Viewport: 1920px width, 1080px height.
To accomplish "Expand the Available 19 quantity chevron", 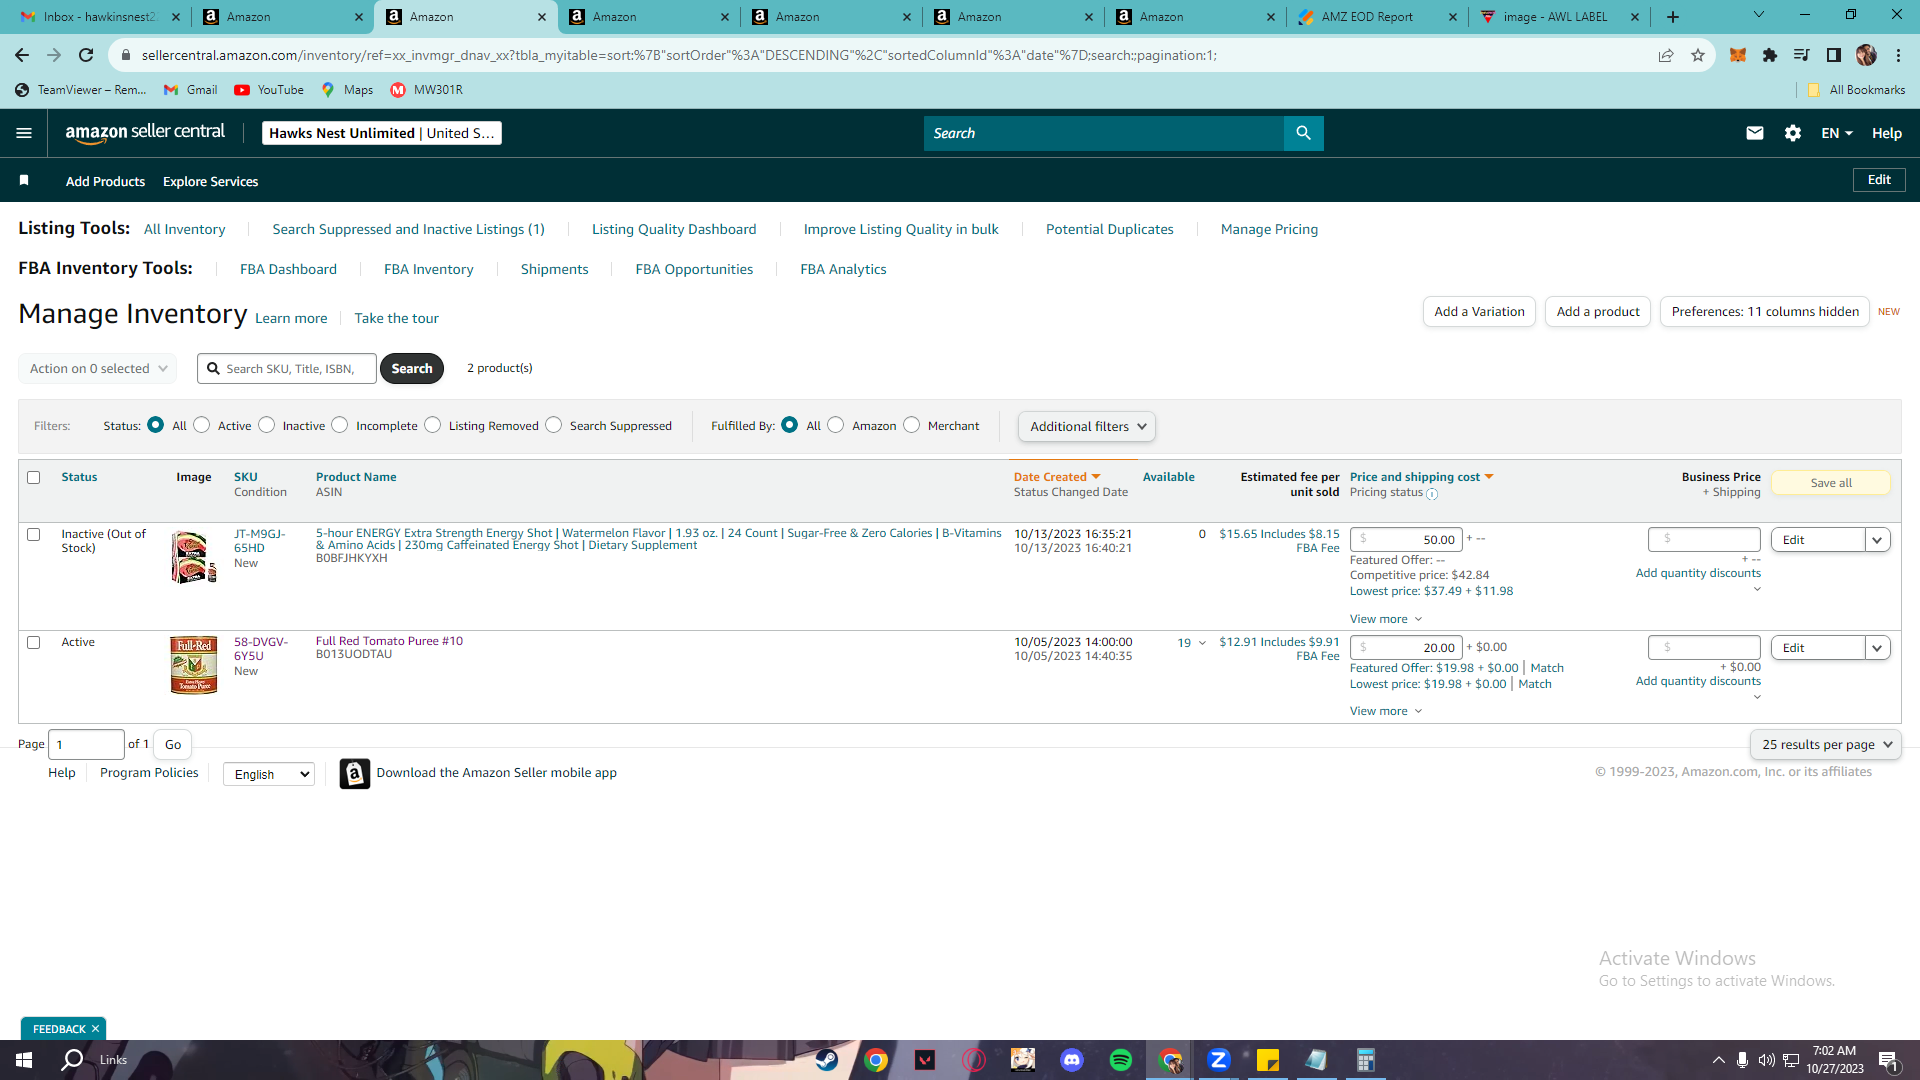I will 1202,643.
